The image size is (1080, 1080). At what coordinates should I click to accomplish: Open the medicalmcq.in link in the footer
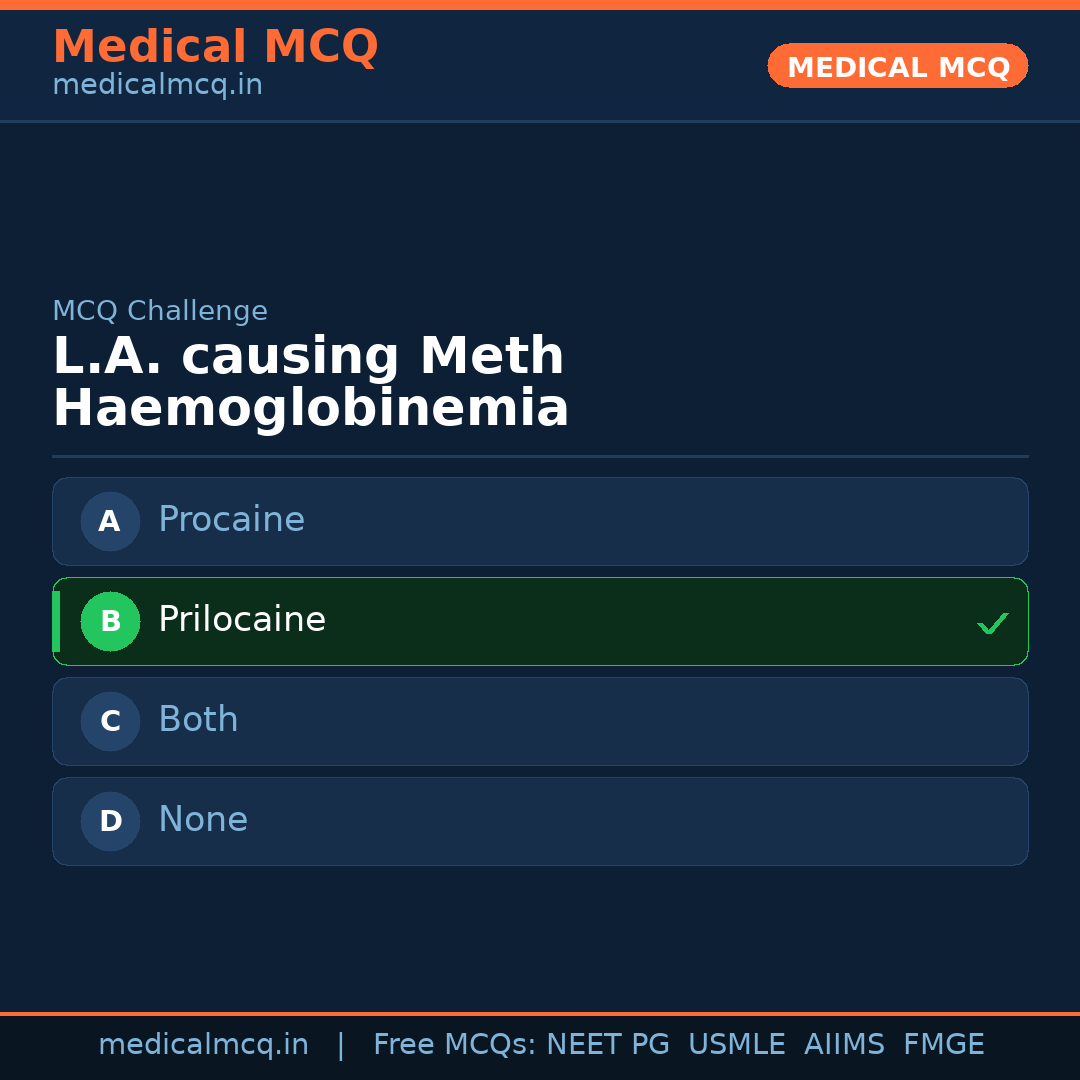[203, 1045]
